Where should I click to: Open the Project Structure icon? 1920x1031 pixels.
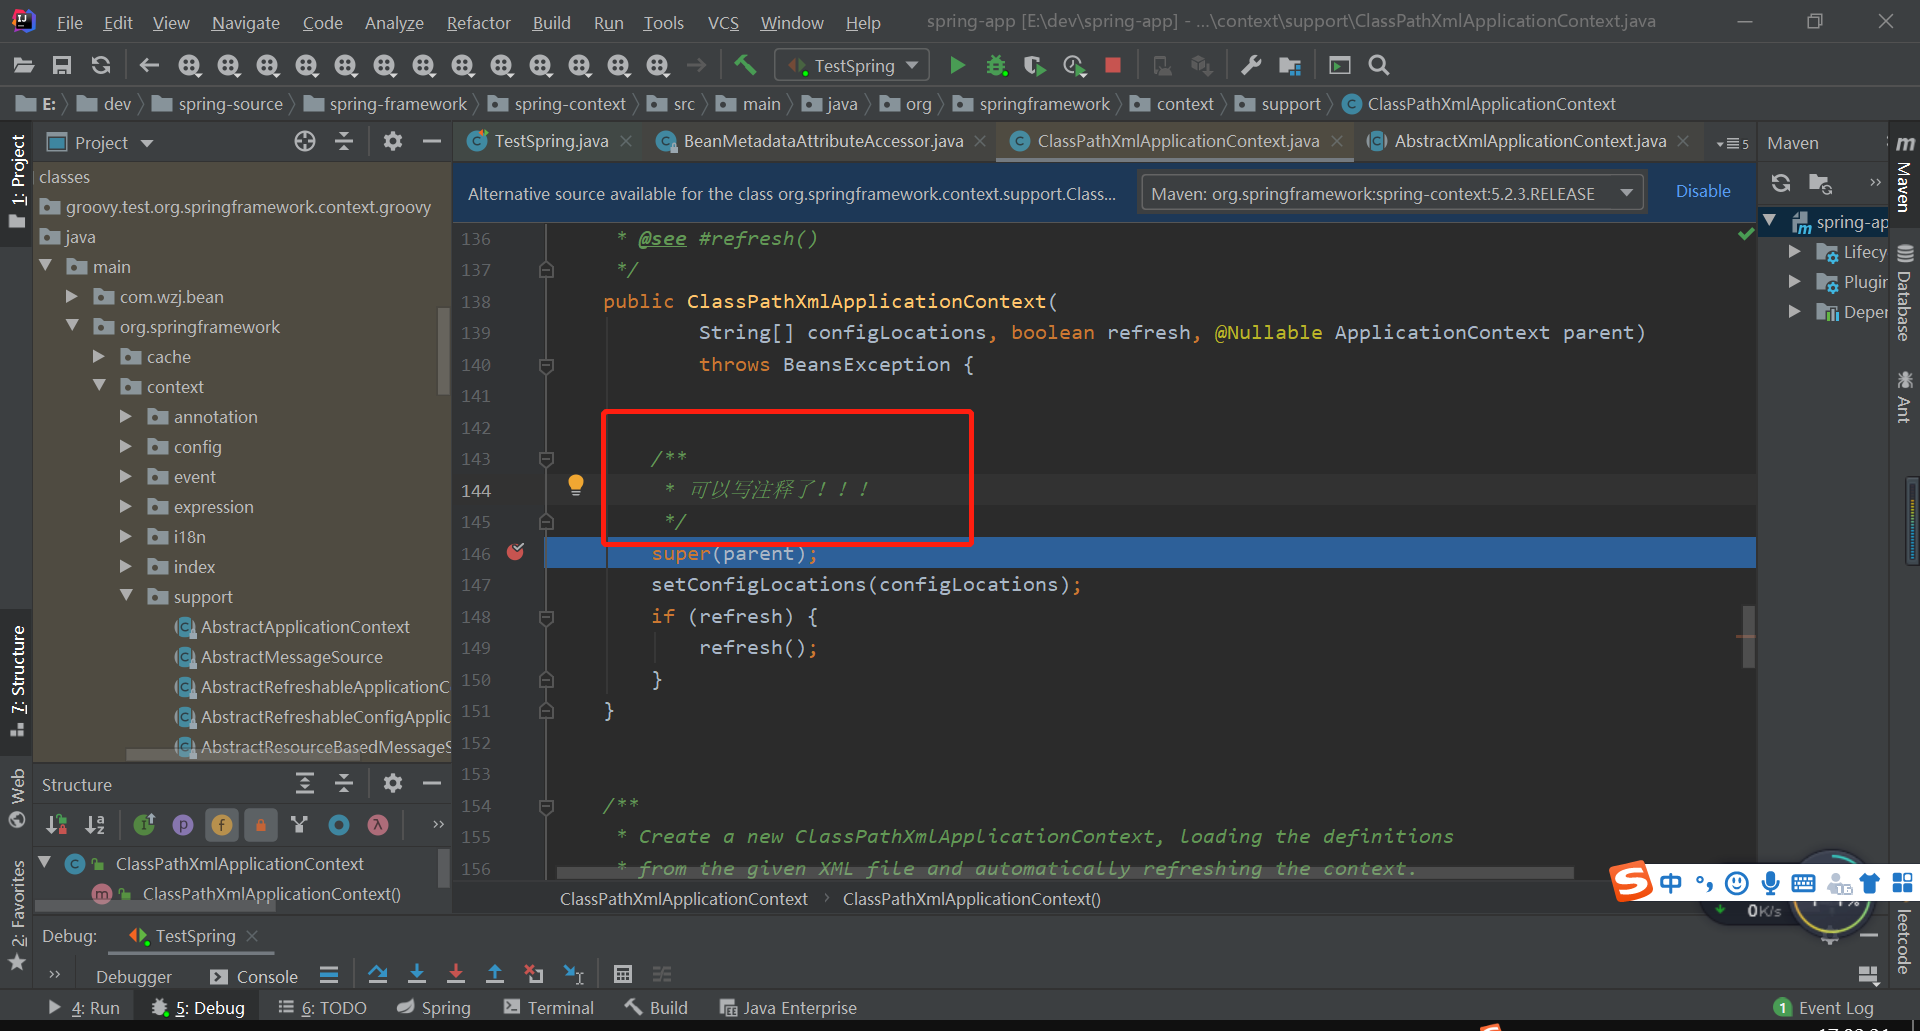click(x=1290, y=66)
